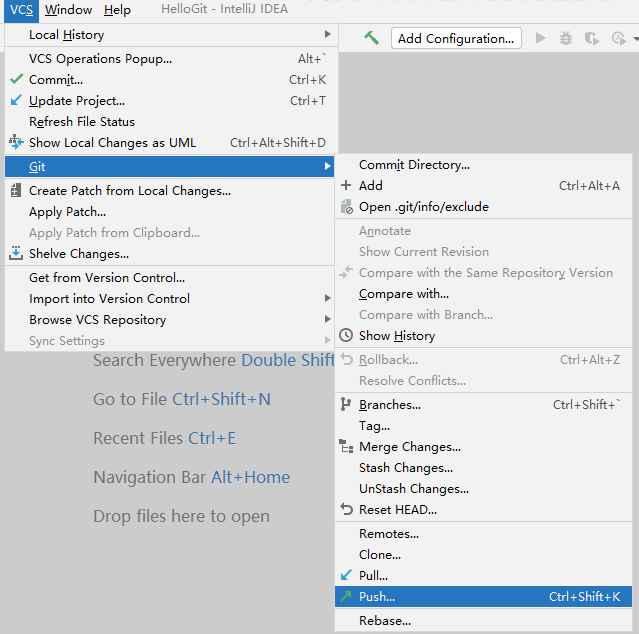Screen dimensions: 639x634
Task: Expand Import into Version Control submenu arrow
Action: (327, 298)
